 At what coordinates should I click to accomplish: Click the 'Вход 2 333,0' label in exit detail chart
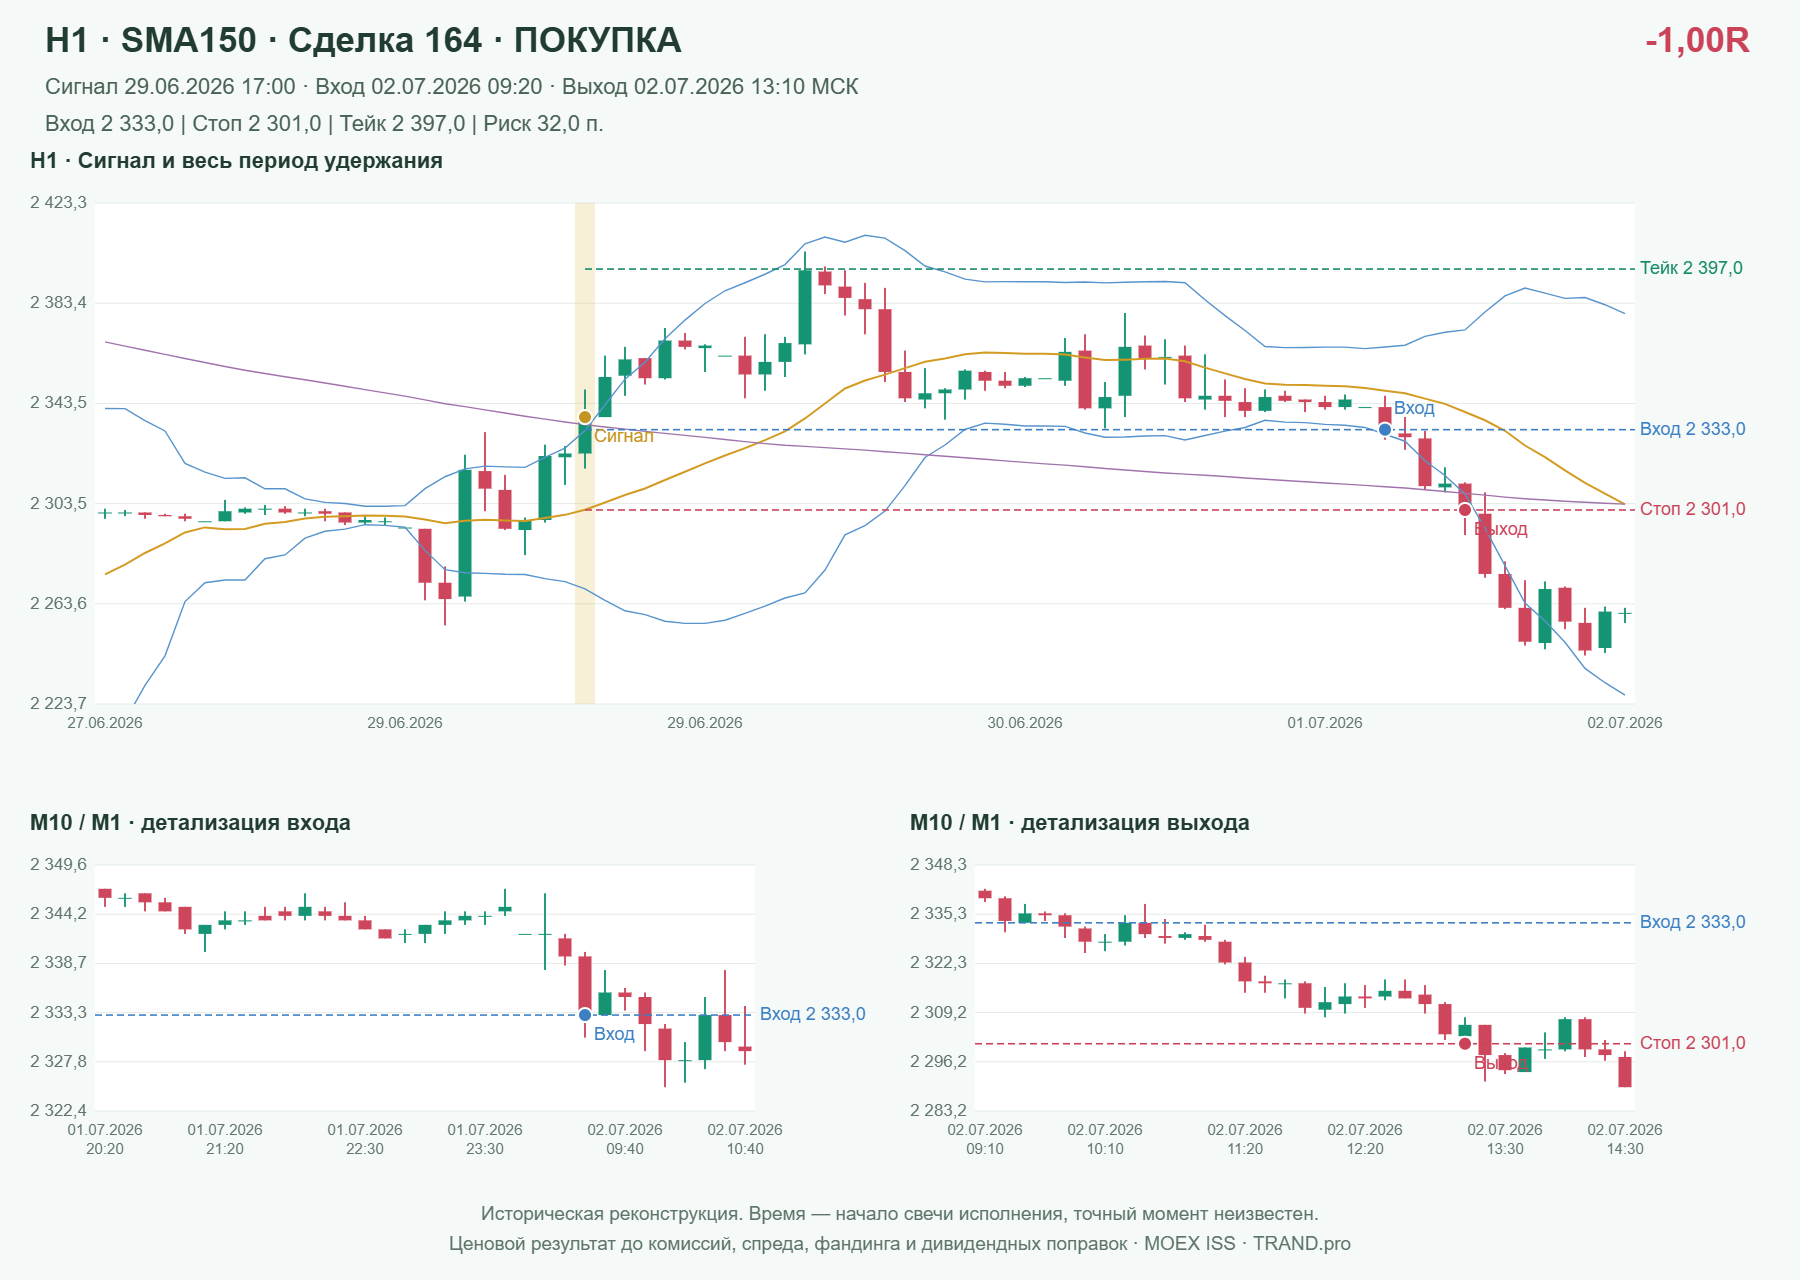click(1692, 922)
